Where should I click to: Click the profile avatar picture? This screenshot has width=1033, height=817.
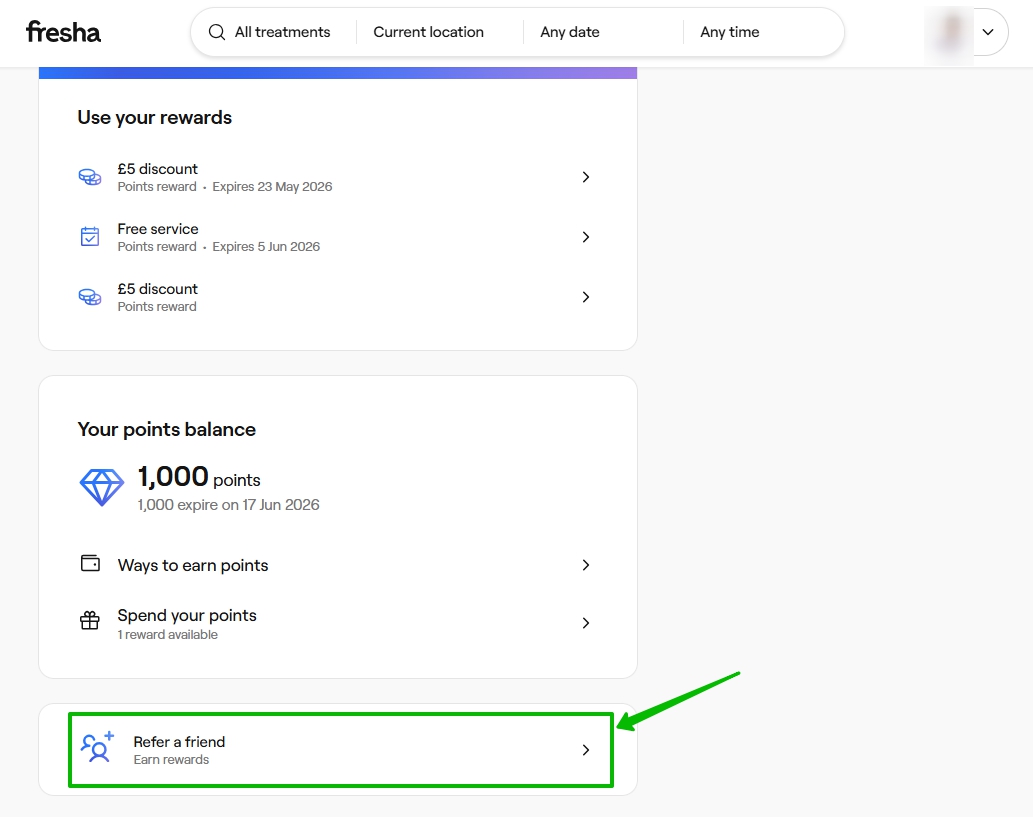(x=950, y=32)
